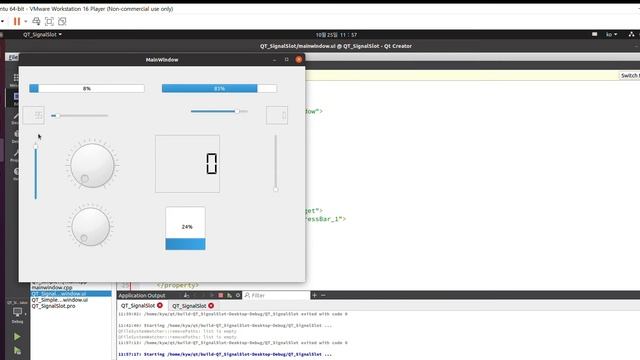640x360 pixels.
Task: Click the right small LCD number box
Action: (277, 116)
